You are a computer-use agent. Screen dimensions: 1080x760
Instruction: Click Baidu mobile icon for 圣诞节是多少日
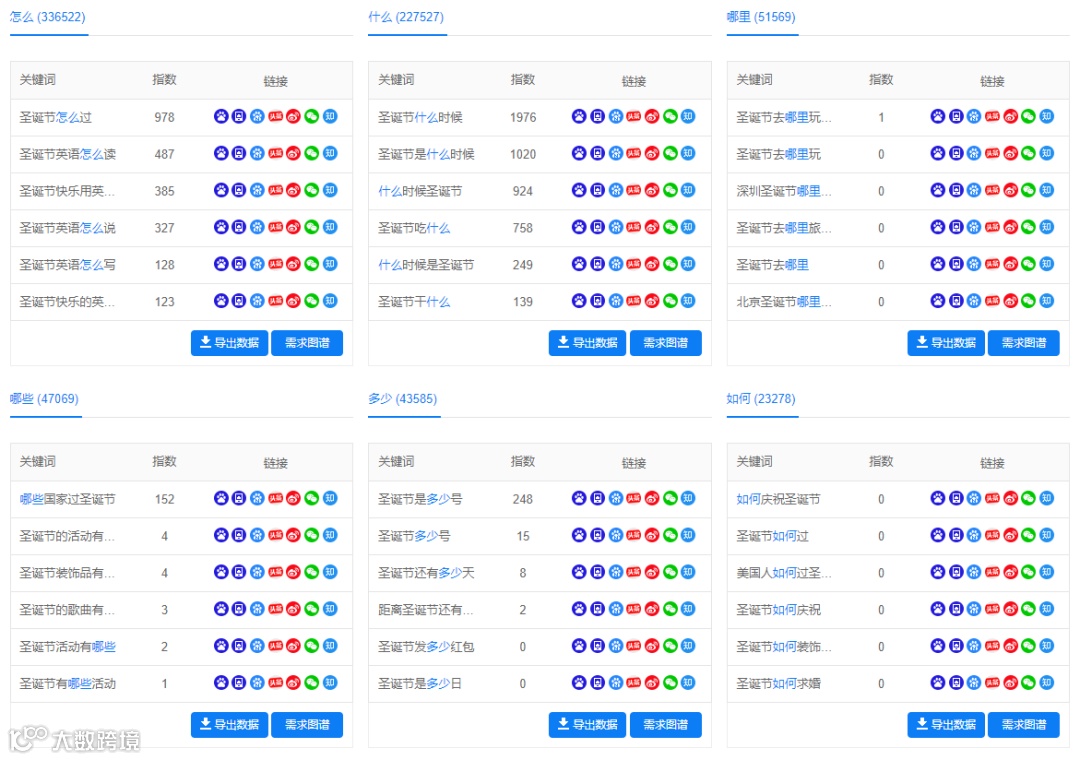click(x=597, y=683)
